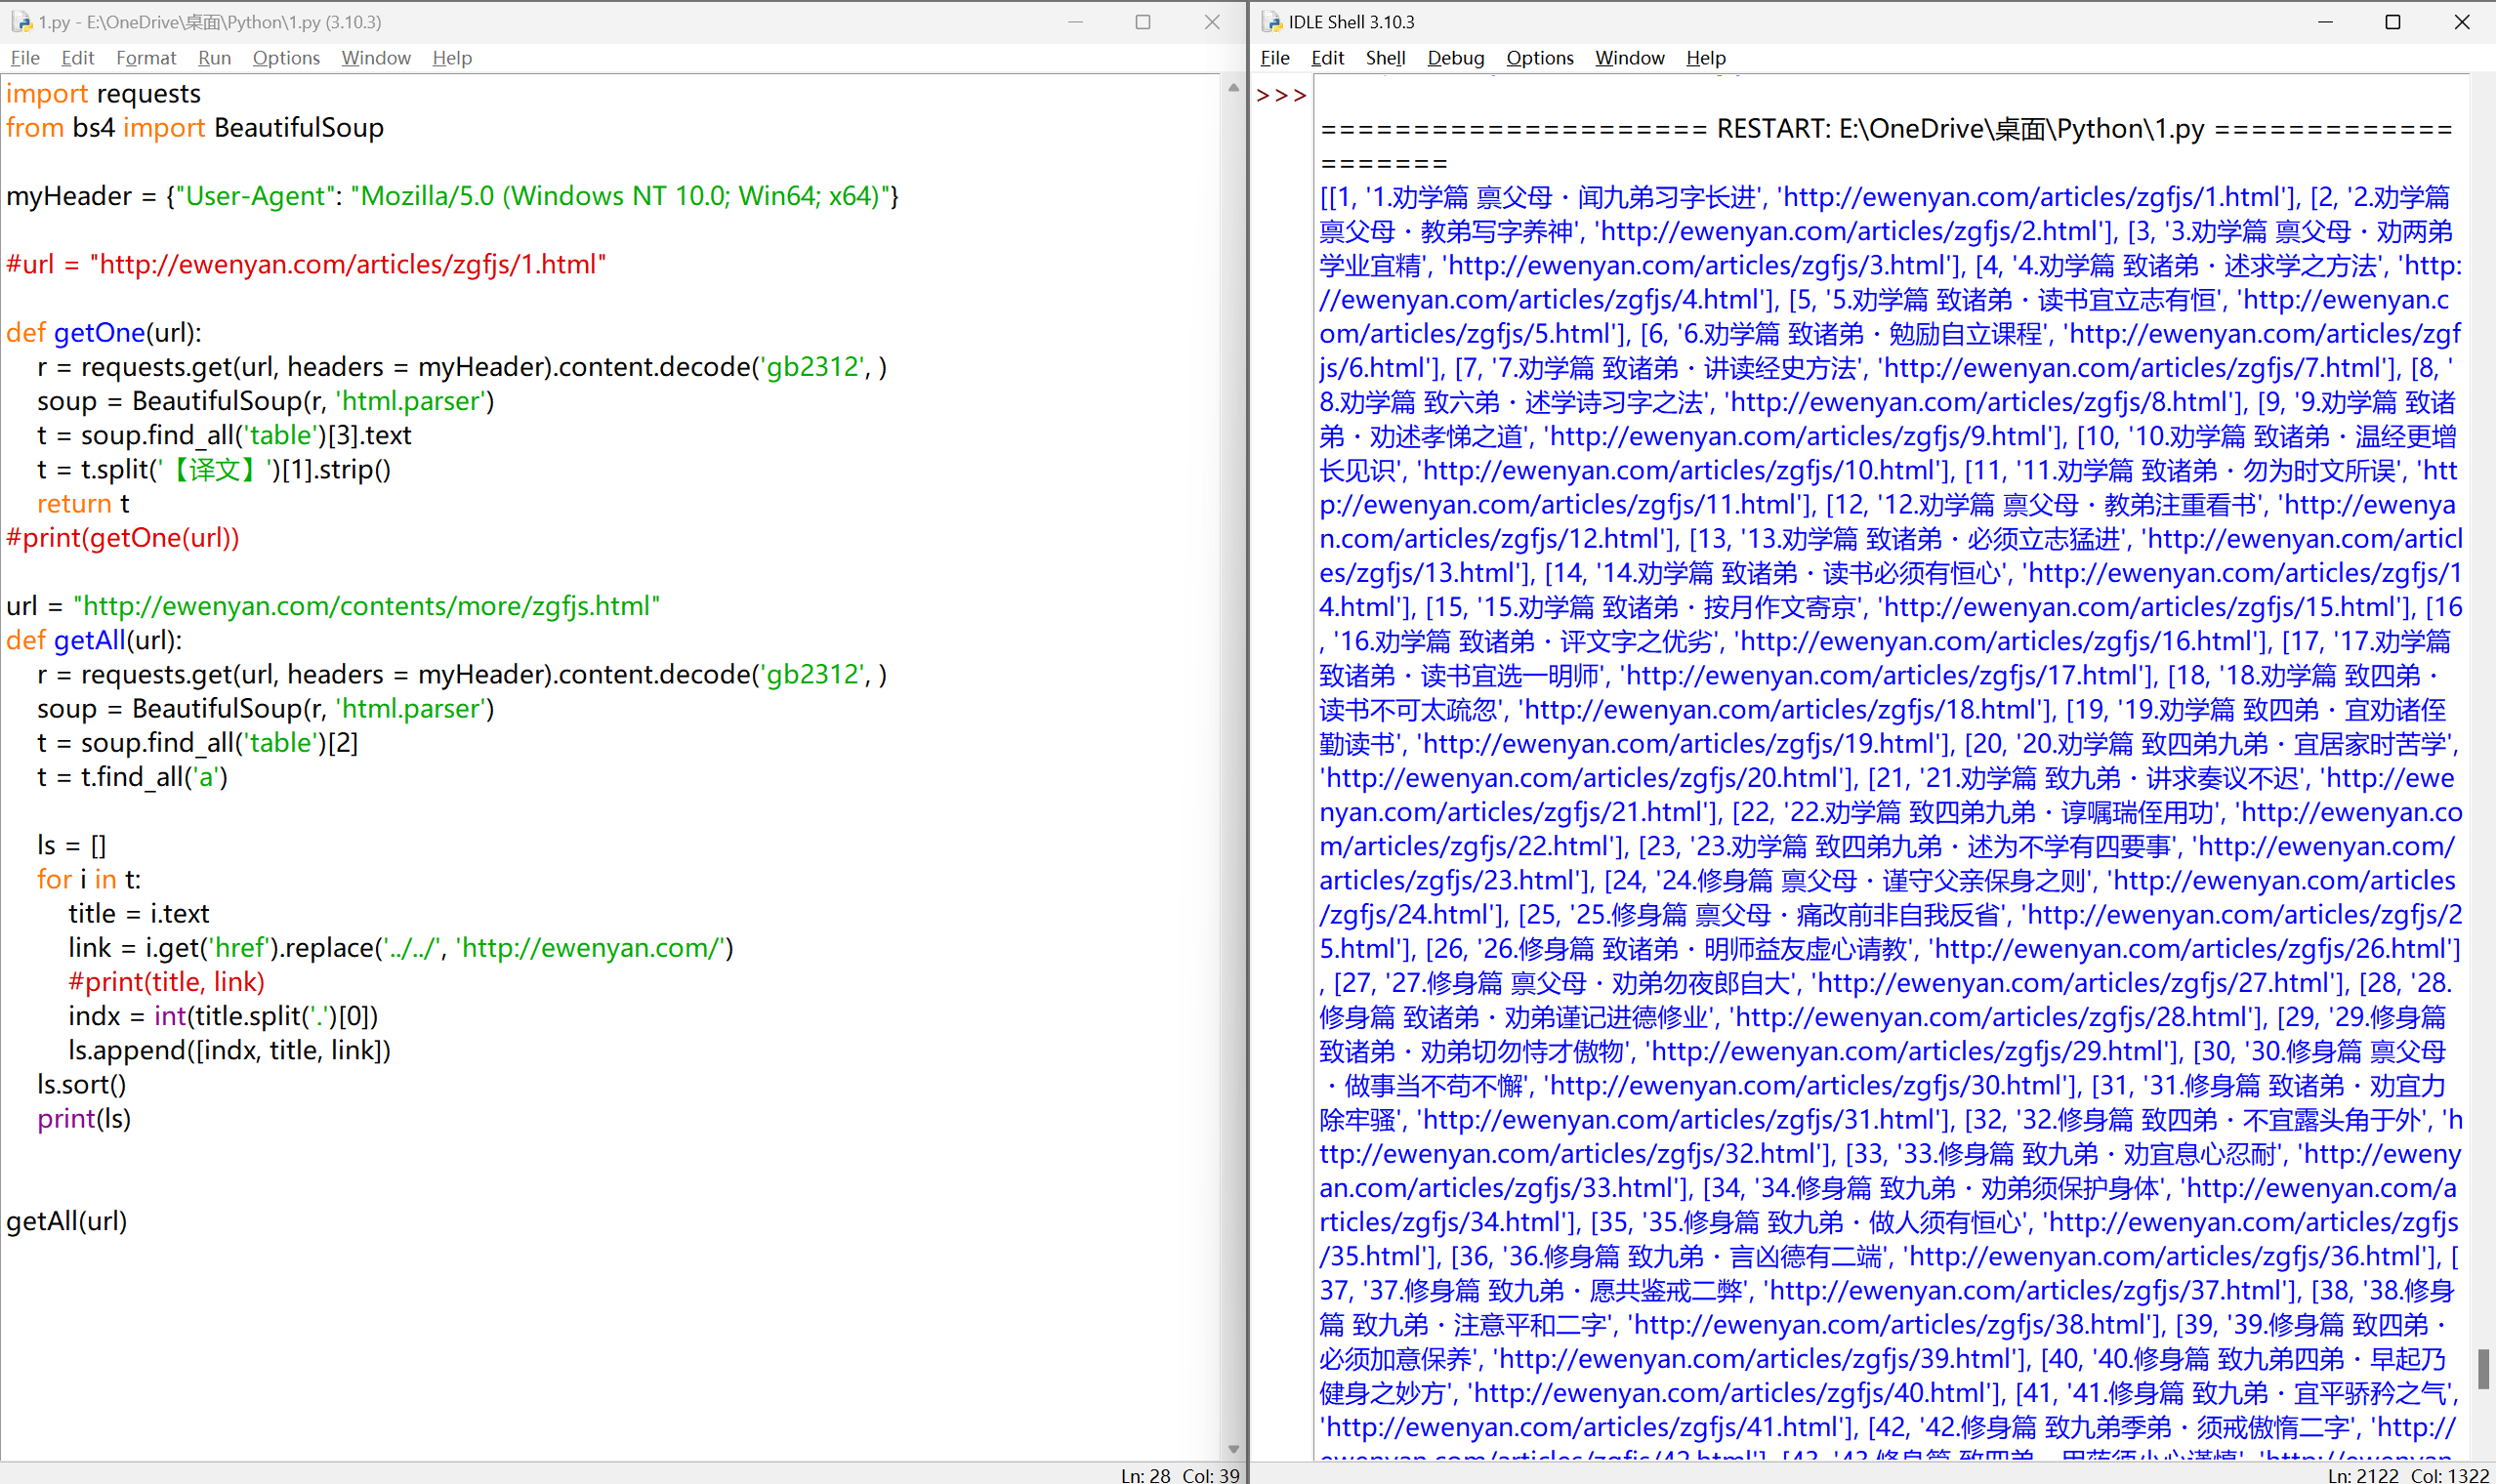Click the 'ls.sort()' line in editor
The image size is (2496, 1484).
coord(82,1084)
